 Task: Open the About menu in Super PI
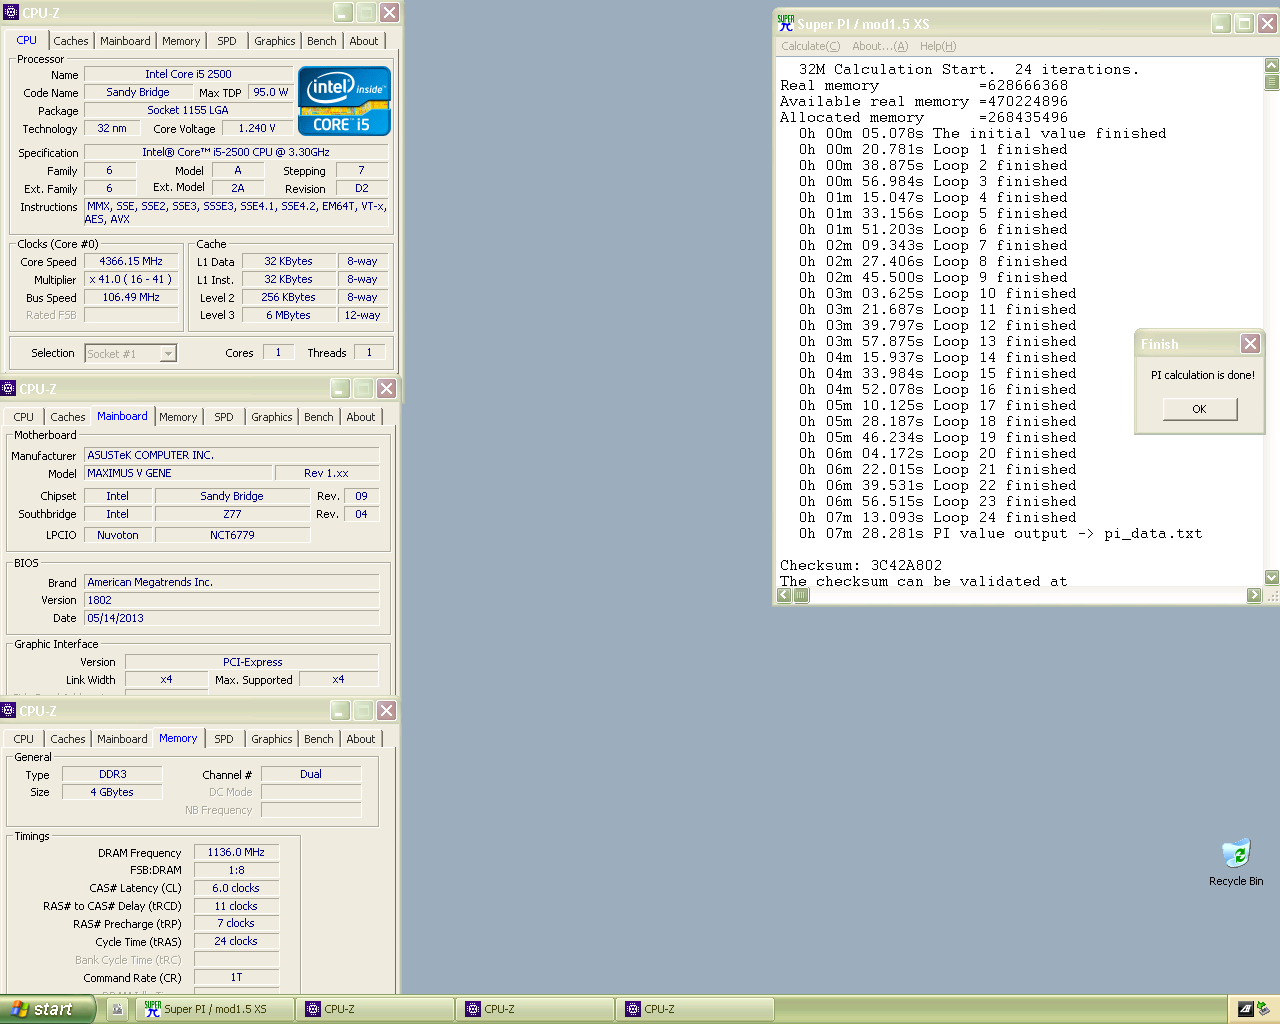pos(880,46)
